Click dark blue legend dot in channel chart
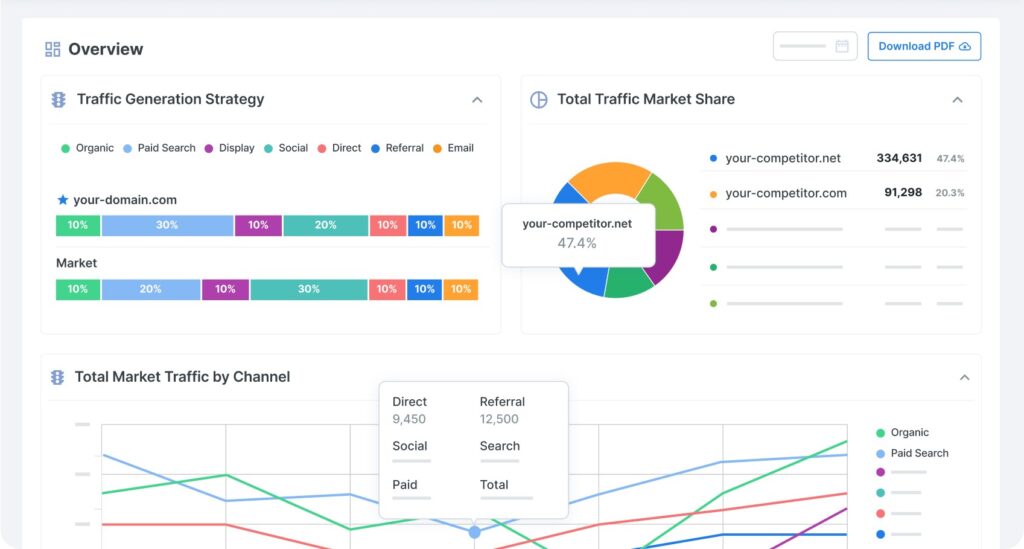 (x=880, y=535)
